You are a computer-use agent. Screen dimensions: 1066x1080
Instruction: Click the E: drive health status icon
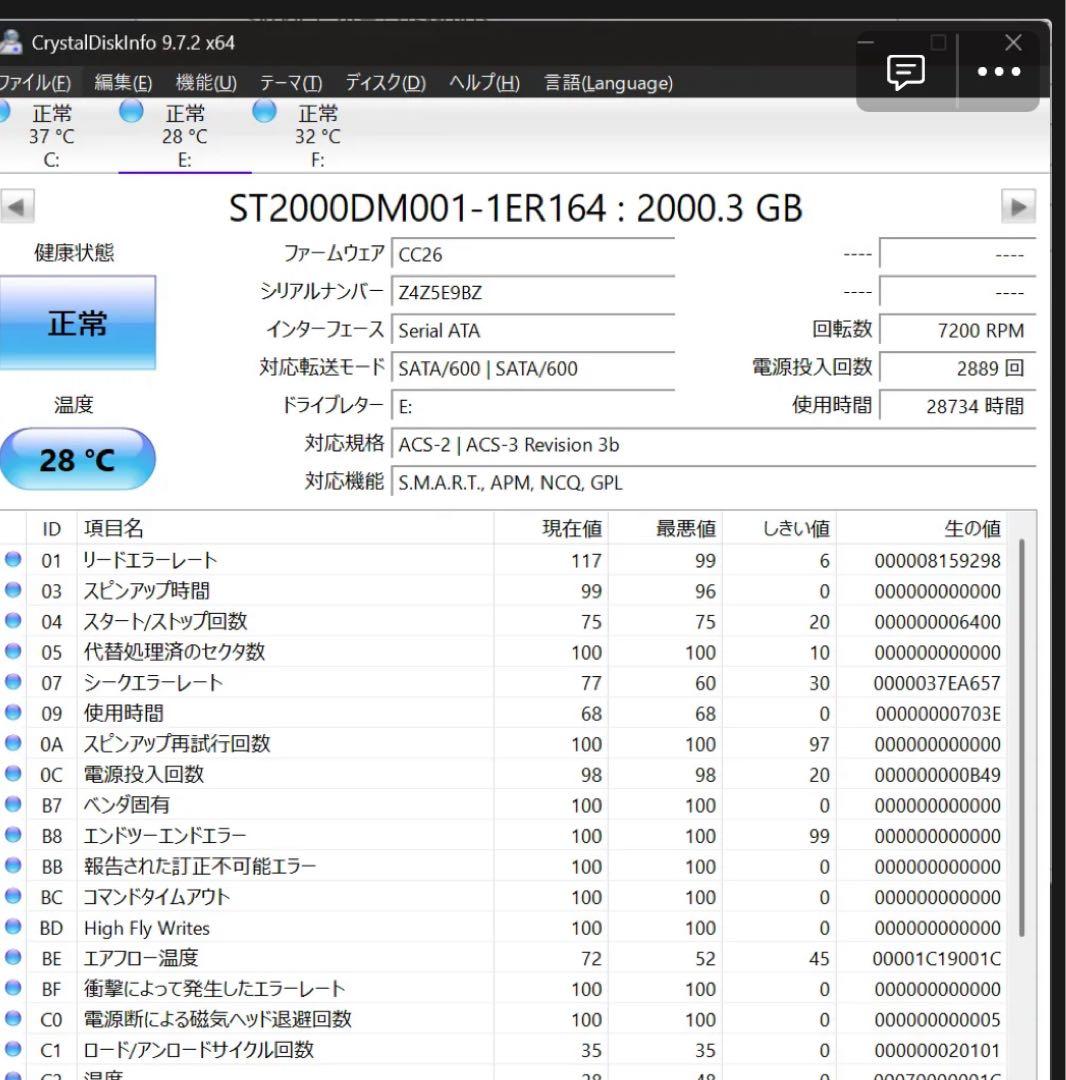tap(131, 113)
